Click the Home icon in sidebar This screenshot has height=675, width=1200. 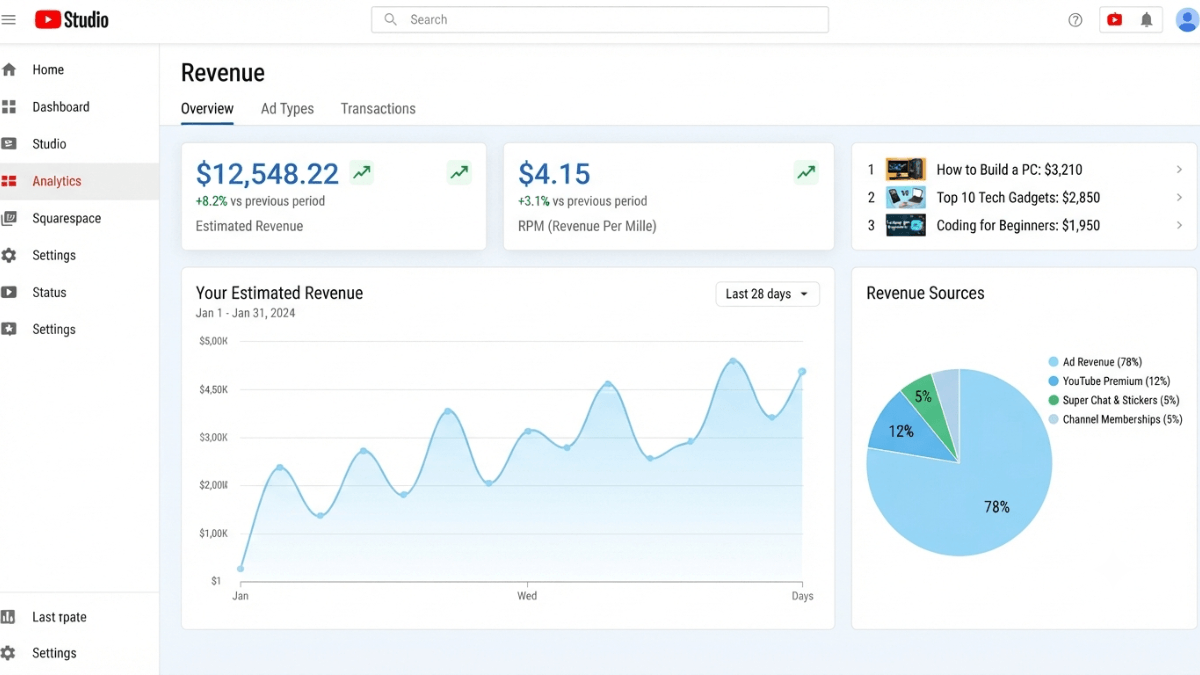click(x=9, y=70)
